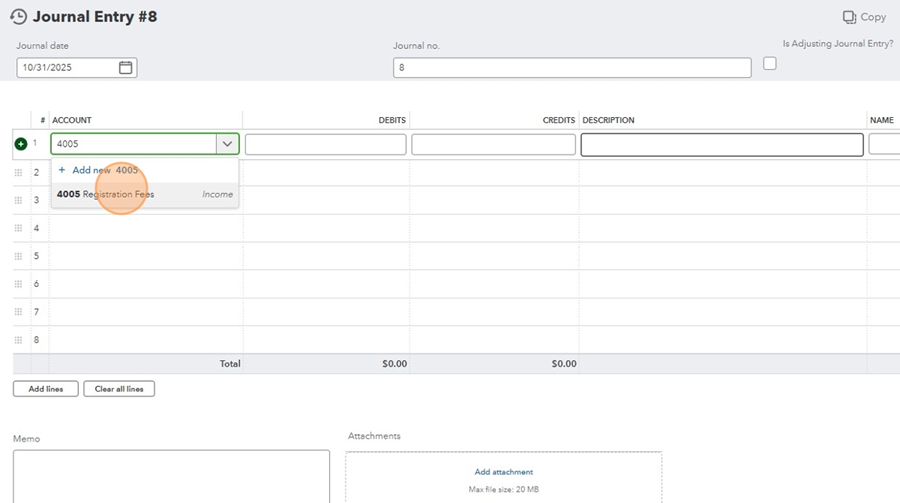
Task: Open the Journal date calendar picker
Action: 126,68
